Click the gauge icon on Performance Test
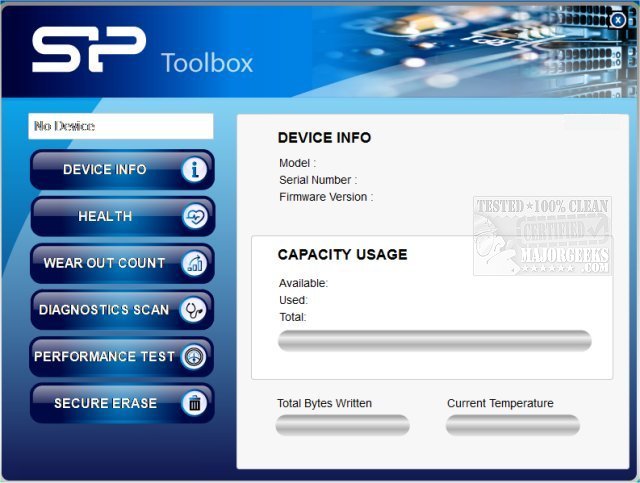The height and width of the screenshot is (483, 640). [x=193, y=357]
